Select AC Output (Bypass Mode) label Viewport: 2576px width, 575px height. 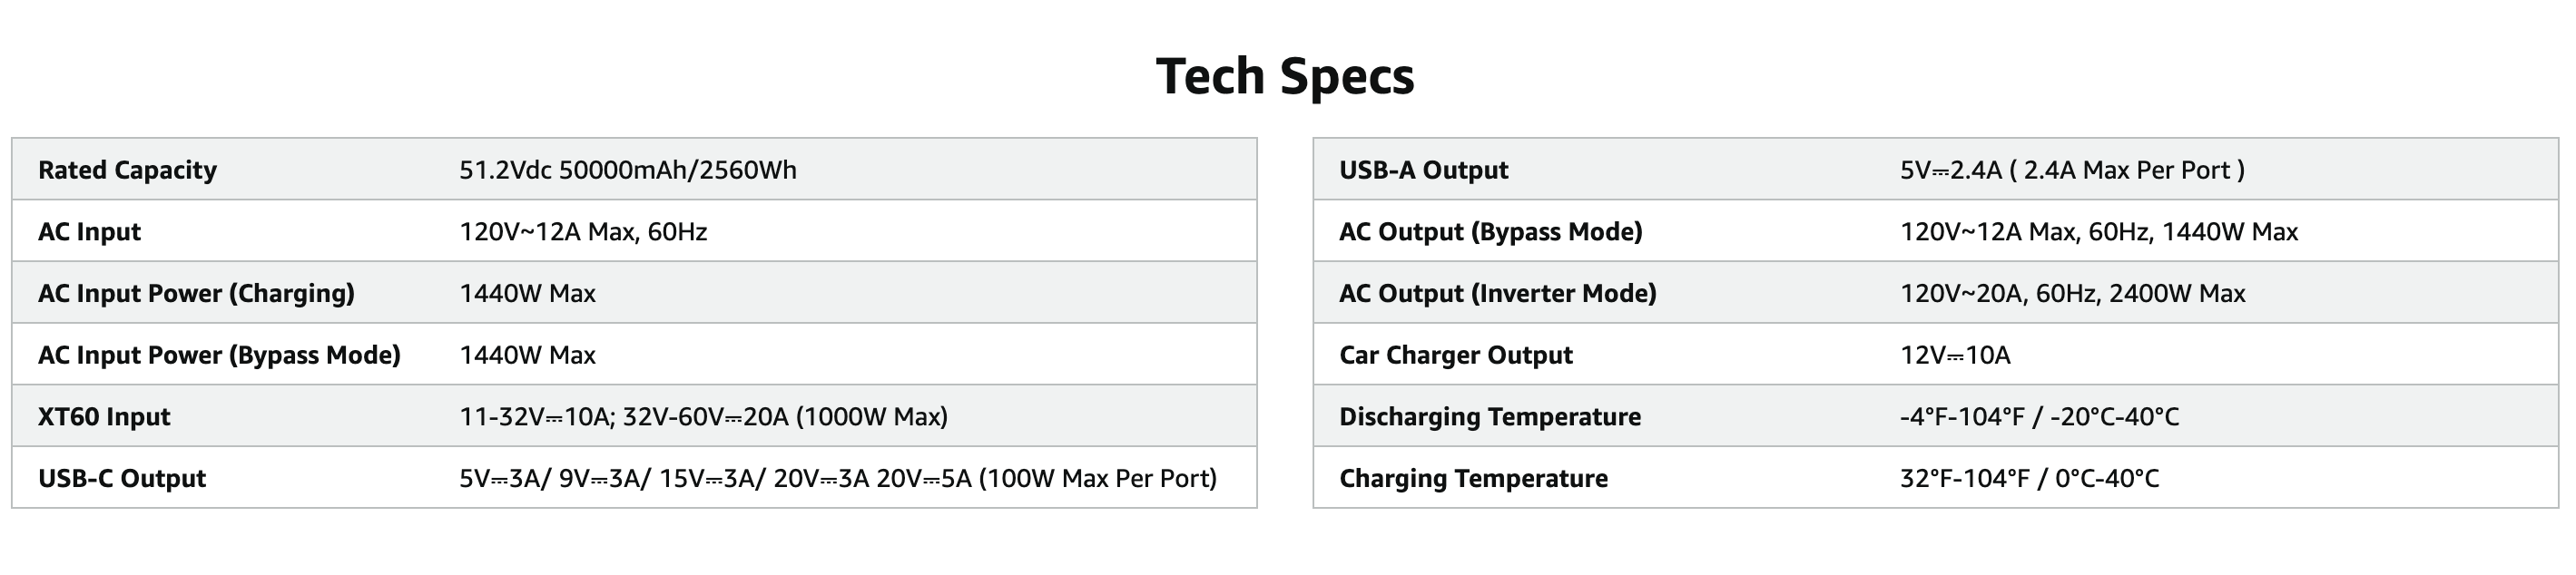(1490, 232)
